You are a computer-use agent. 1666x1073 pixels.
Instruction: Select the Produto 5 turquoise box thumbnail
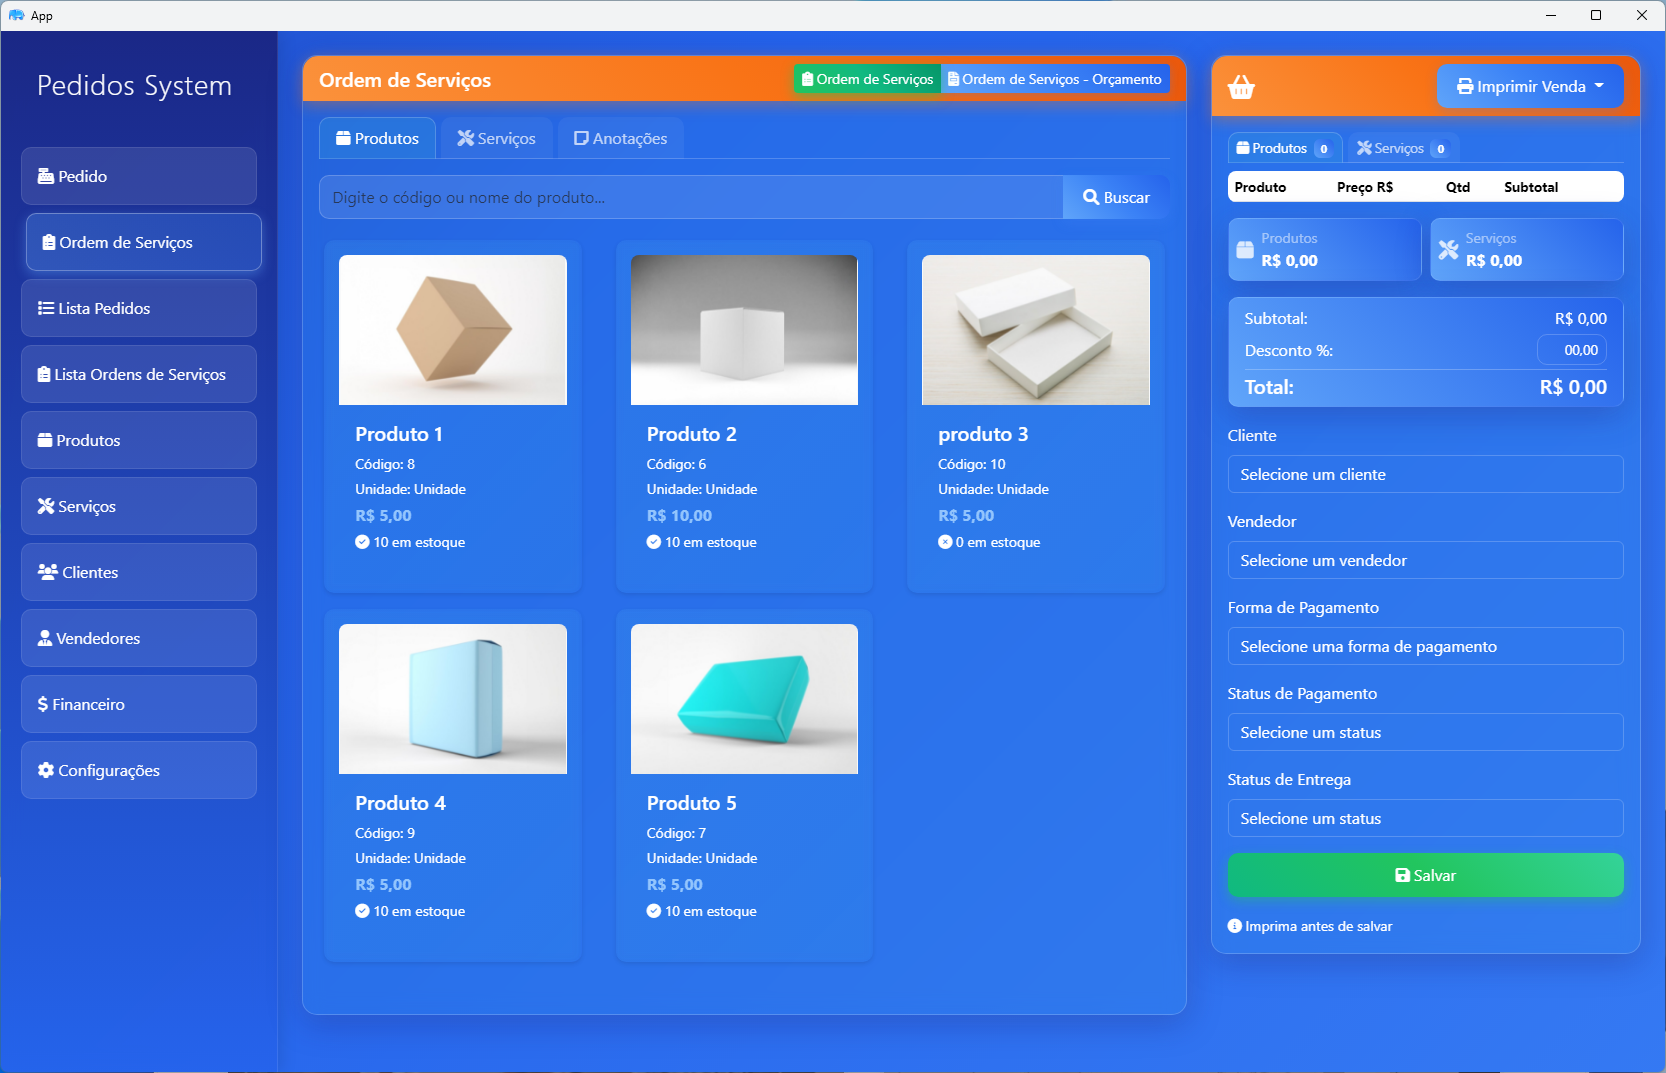(744, 698)
